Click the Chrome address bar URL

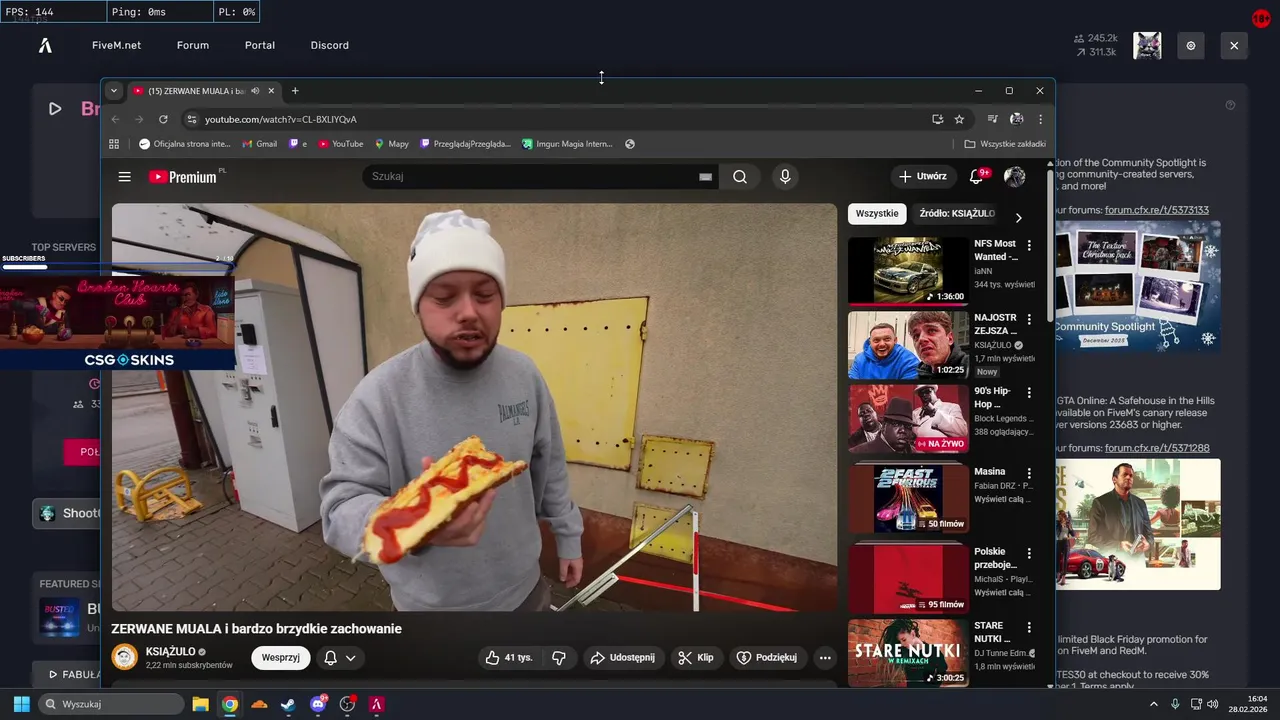(281, 119)
